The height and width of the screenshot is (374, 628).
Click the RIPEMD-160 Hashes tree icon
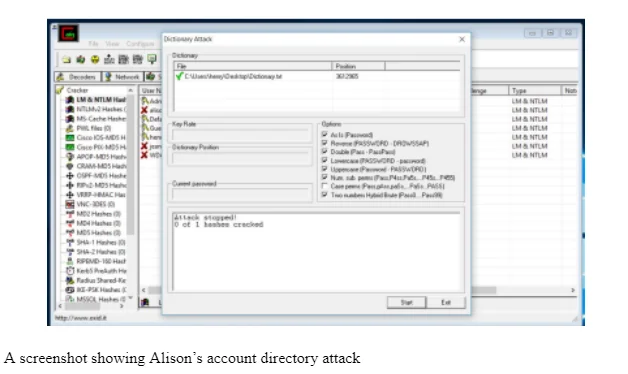tap(70, 261)
